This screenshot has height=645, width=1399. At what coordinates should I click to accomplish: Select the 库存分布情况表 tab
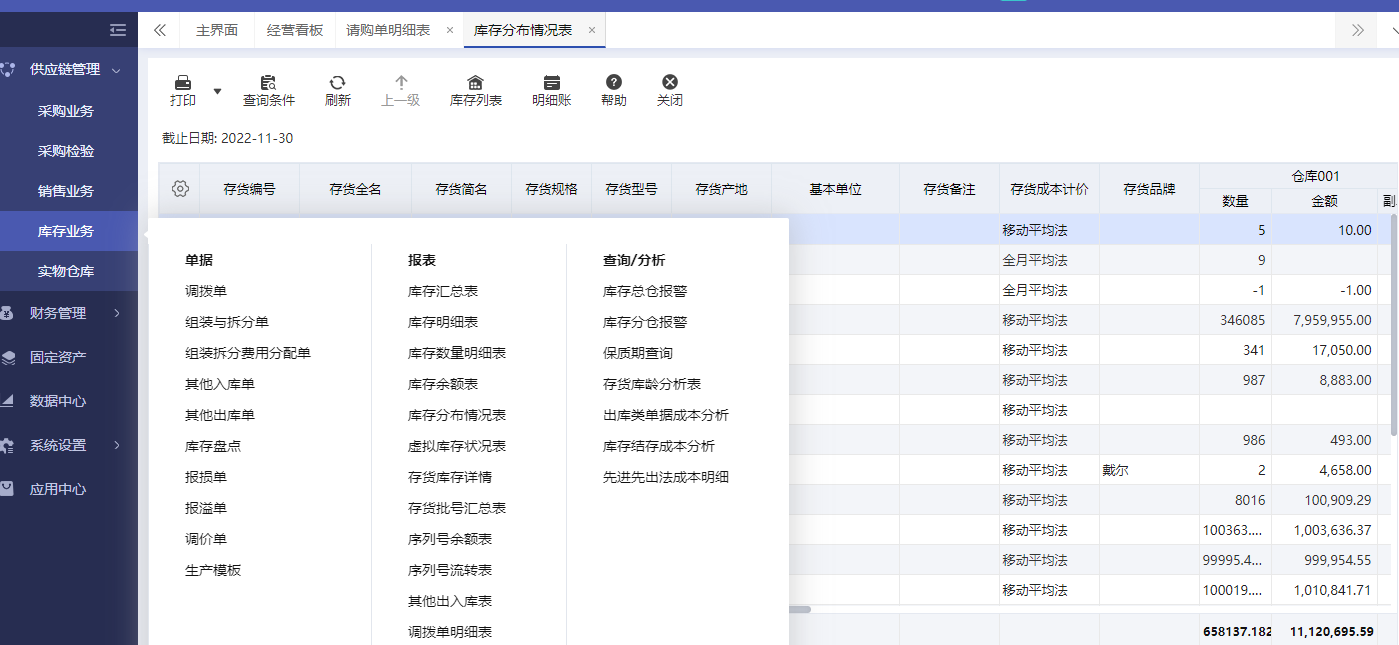pos(523,30)
